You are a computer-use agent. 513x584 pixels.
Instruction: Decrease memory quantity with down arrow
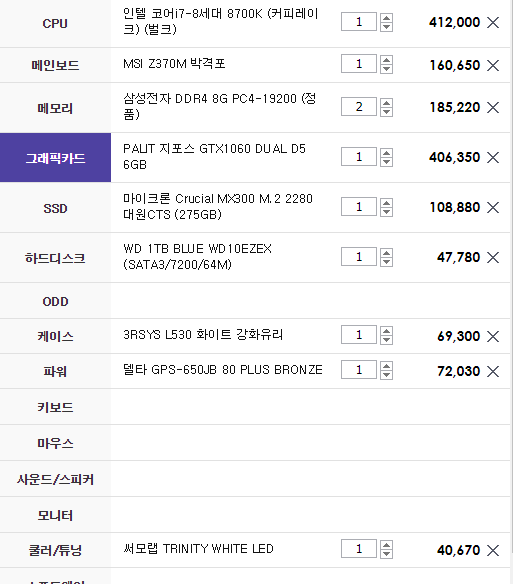click(x=386, y=112)
